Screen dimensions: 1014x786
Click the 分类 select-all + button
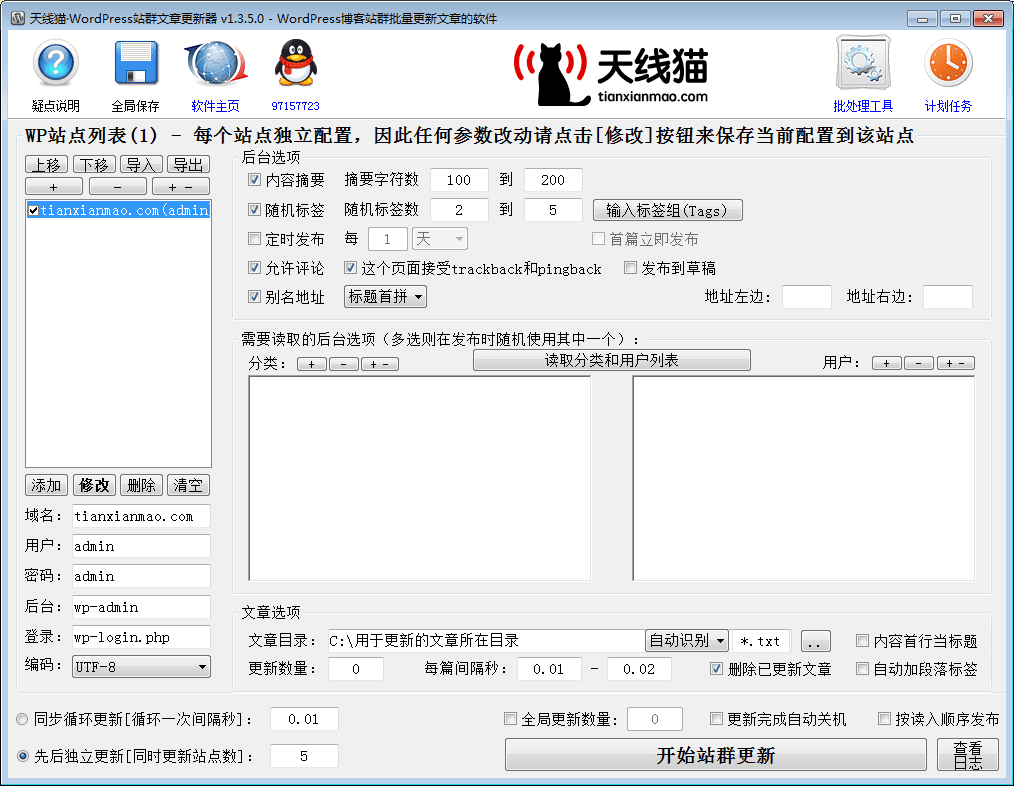tap(312, 364)
